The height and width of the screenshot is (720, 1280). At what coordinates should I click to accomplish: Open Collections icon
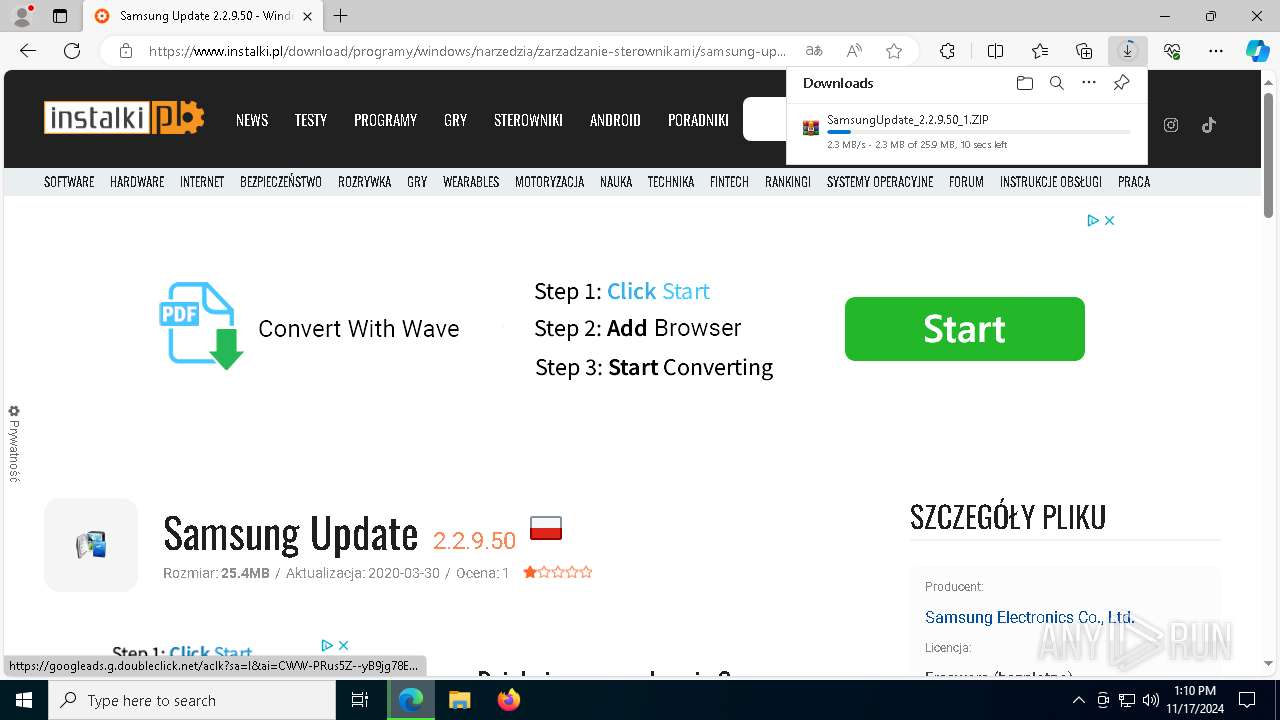1084,51
